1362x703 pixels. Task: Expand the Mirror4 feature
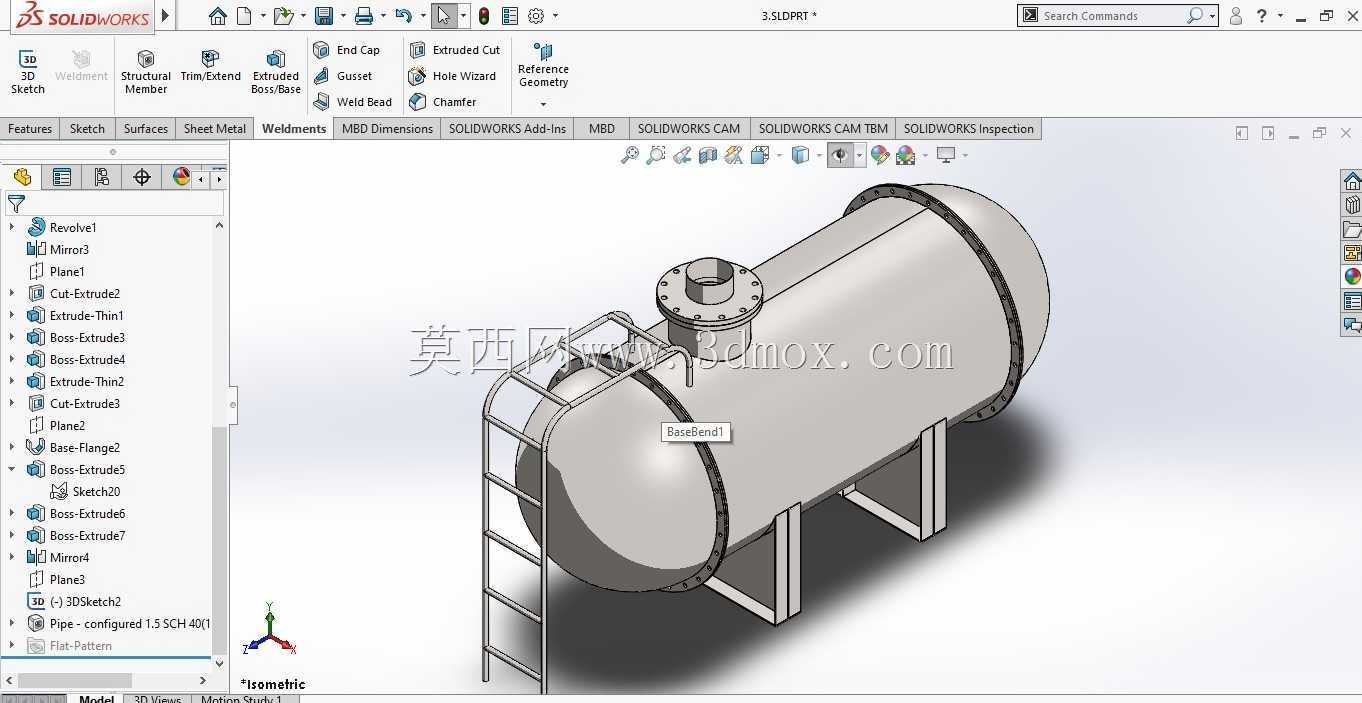12,557
